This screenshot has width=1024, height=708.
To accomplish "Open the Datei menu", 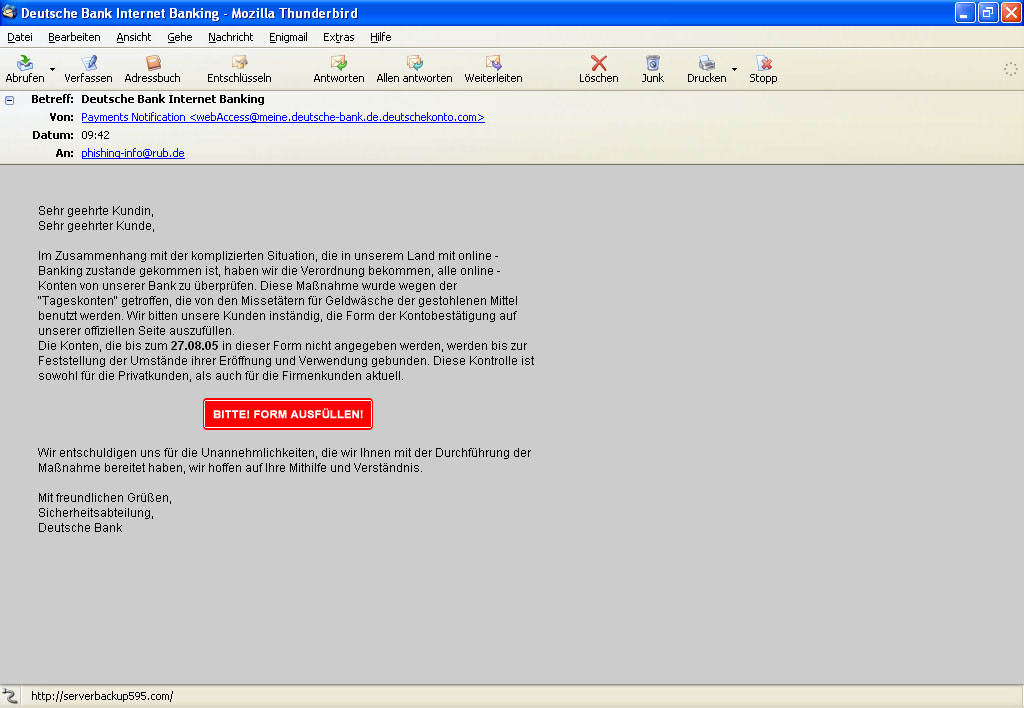I will [20, 37].
